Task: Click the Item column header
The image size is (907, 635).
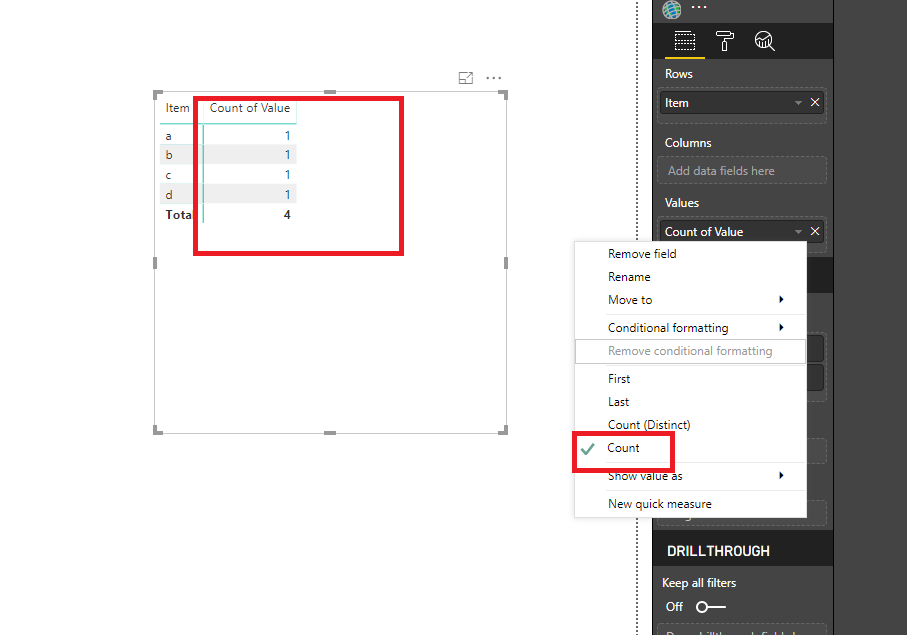Action: [177, 108]
